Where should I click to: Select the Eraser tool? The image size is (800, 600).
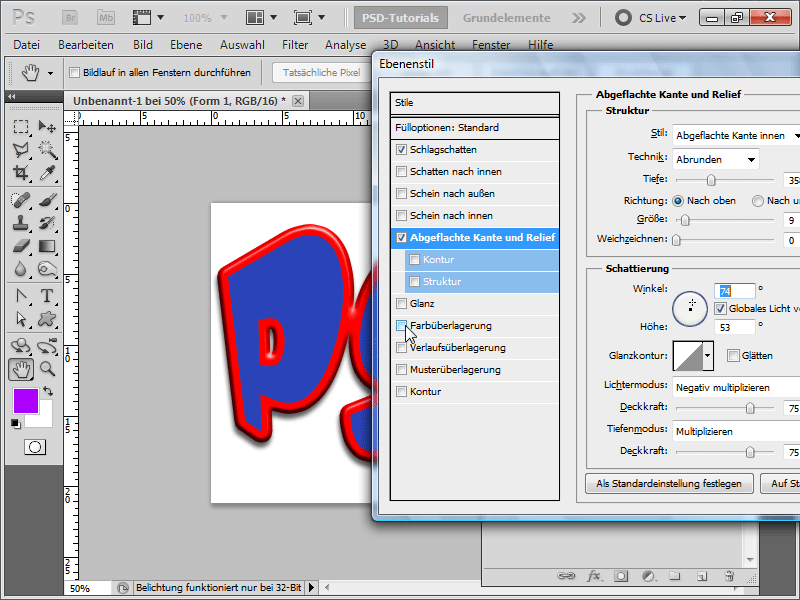pyautogui.click(x=20, y=246)
